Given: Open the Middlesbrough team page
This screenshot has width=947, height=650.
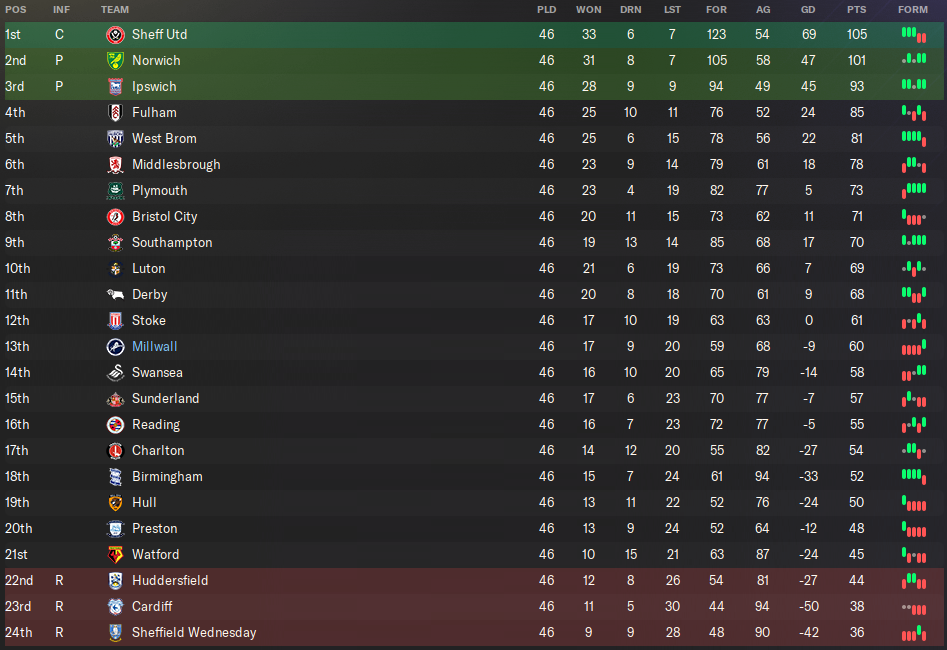Looking at the screenshot, I should [x=176, y=164].
